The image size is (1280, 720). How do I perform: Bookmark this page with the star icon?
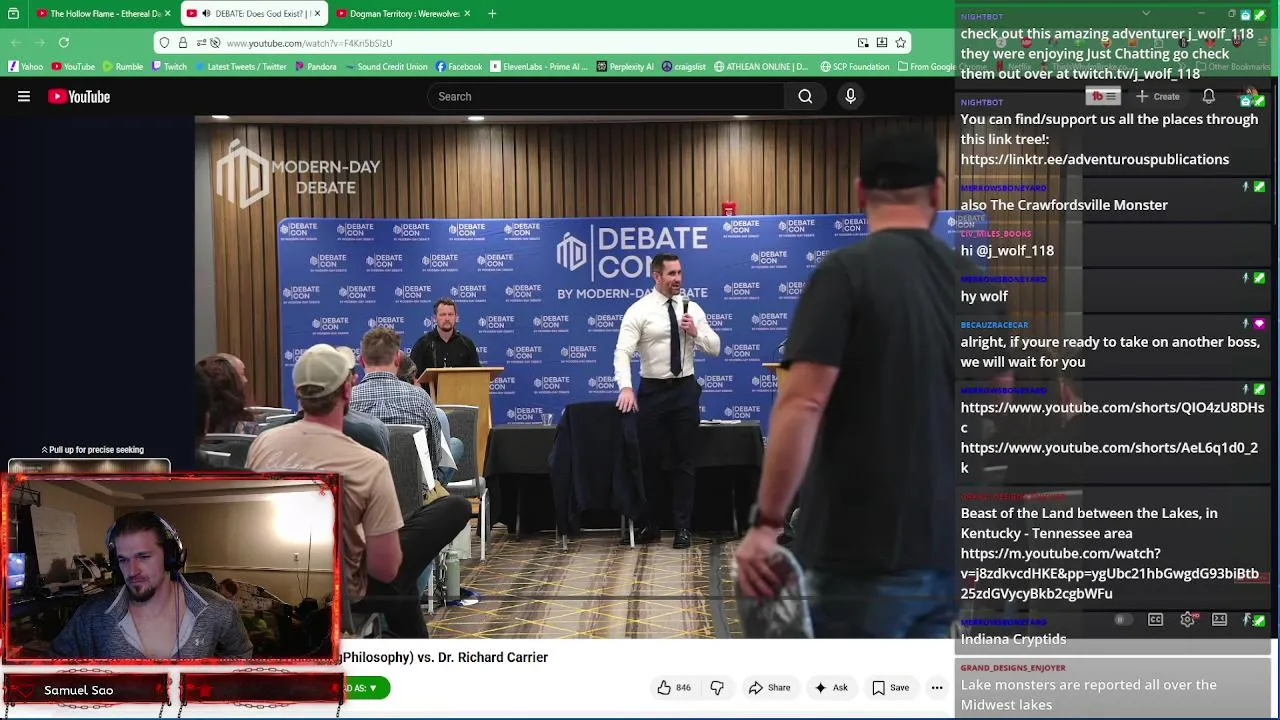coord(900,43)
